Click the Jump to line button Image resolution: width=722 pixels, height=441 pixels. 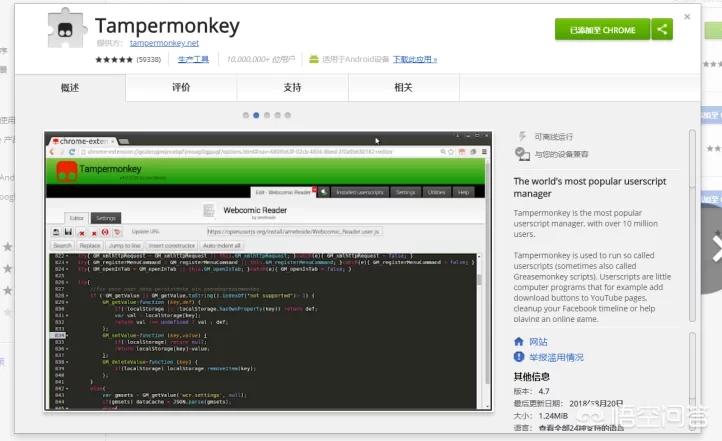coord(125,246)
